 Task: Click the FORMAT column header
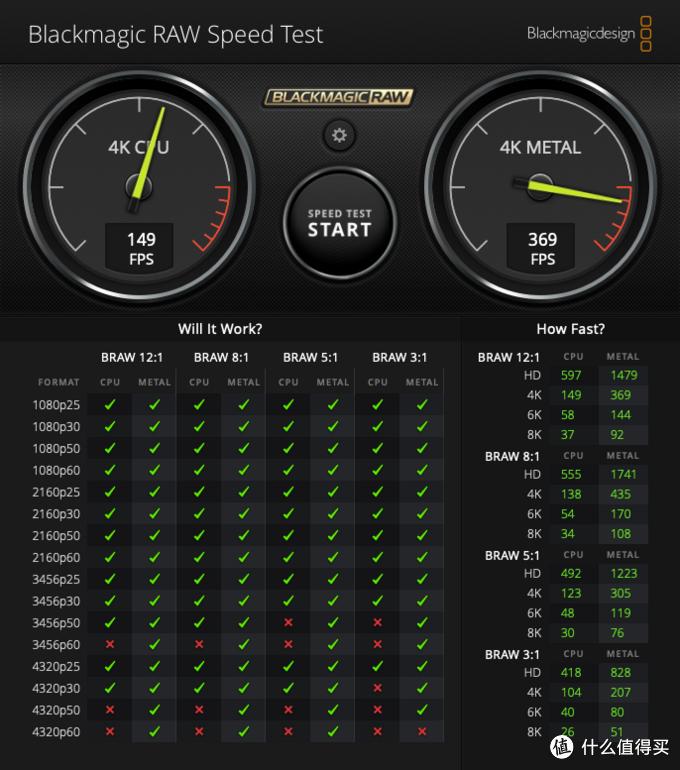pos(58,382)
